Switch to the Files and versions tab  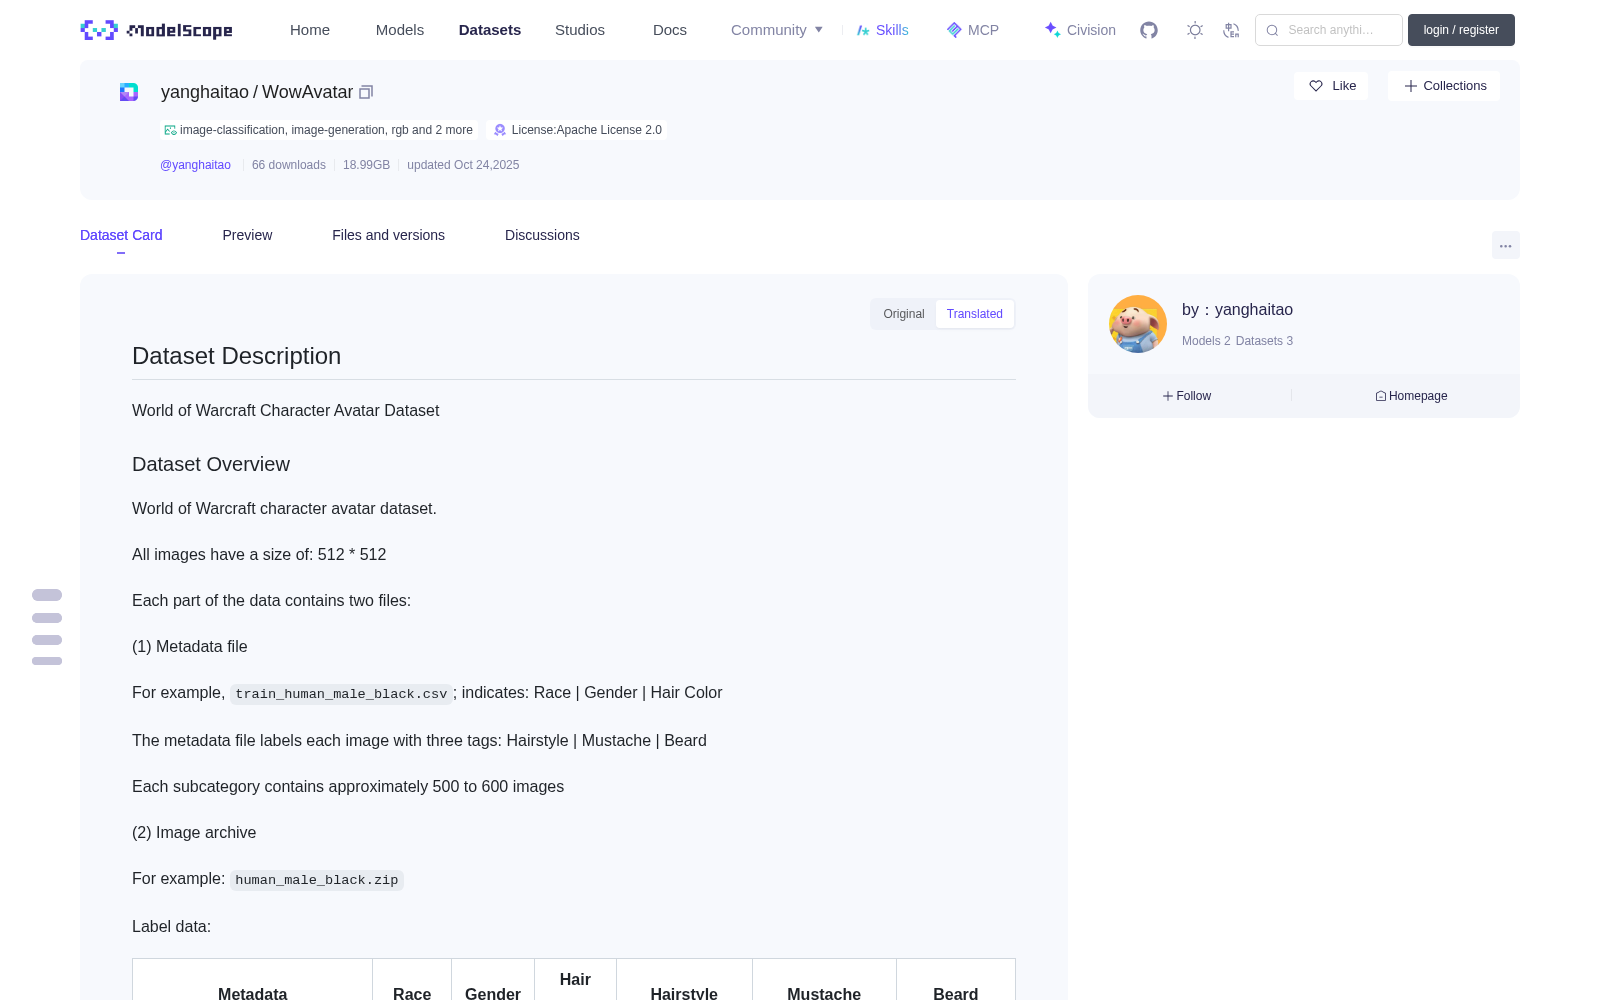pos(388,235)
